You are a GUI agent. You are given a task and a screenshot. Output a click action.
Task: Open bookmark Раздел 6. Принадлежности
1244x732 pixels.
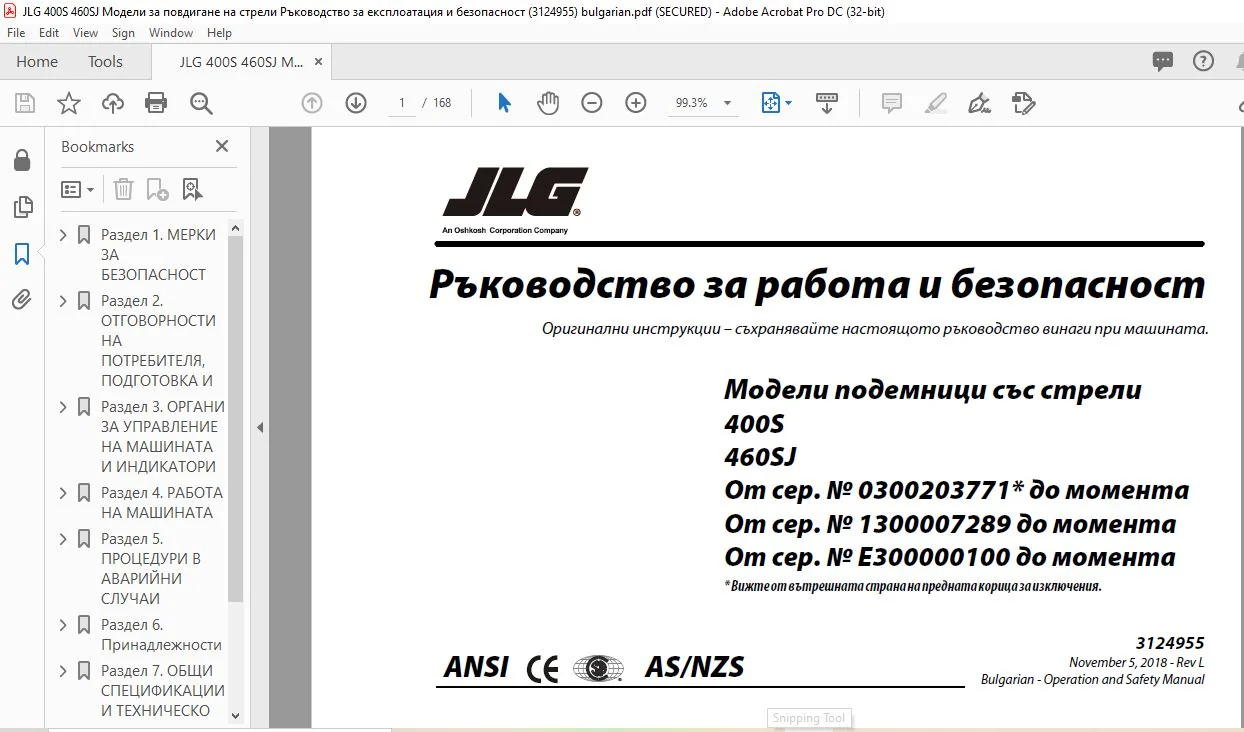(x=161, y=635)
